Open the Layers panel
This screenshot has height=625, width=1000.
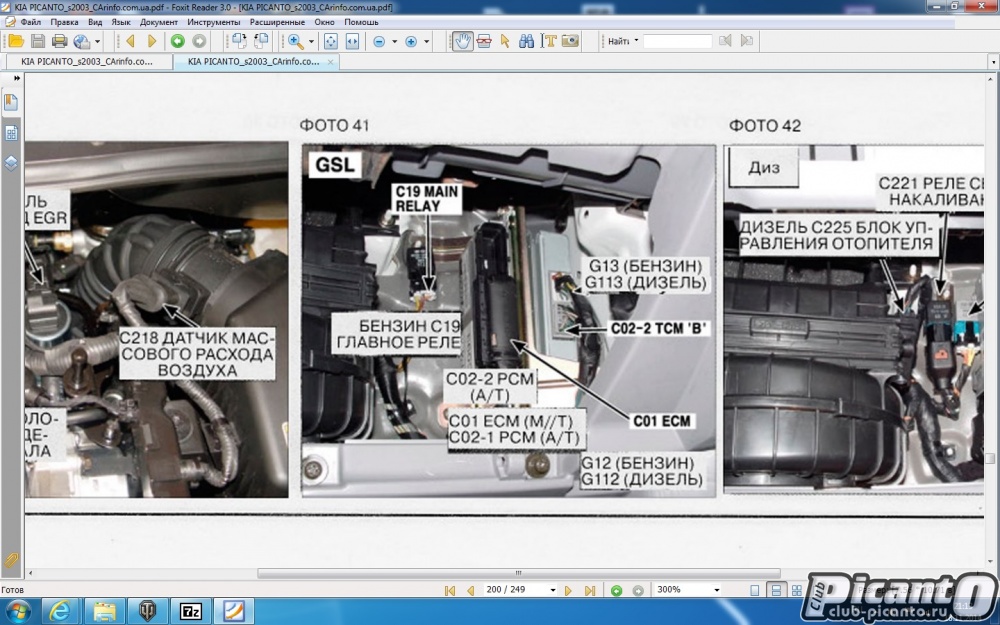tap(11, 163)
